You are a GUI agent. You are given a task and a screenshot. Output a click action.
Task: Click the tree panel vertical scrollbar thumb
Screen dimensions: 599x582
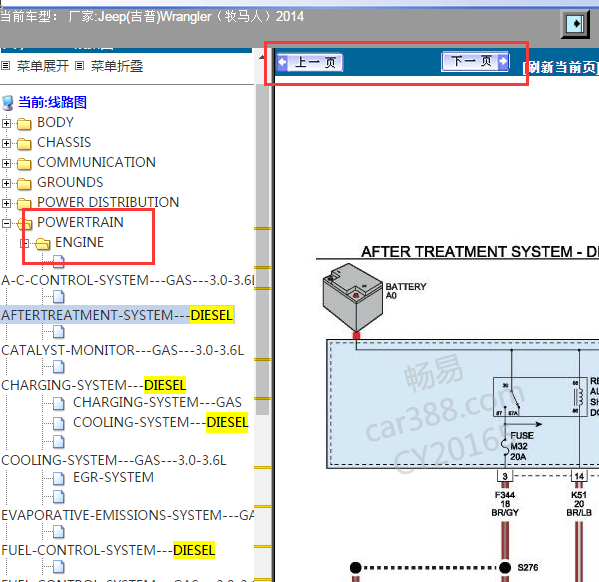(262, 248)
